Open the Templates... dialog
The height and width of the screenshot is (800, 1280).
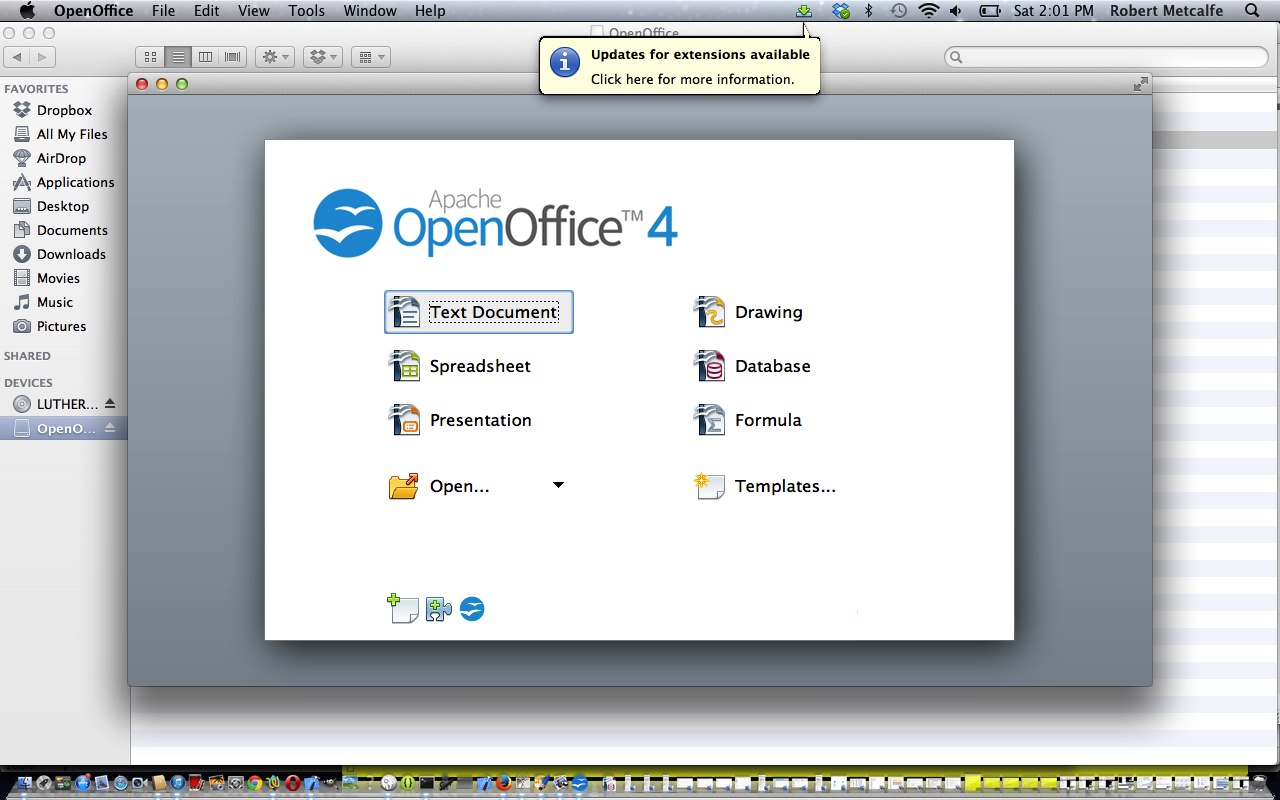765,486
